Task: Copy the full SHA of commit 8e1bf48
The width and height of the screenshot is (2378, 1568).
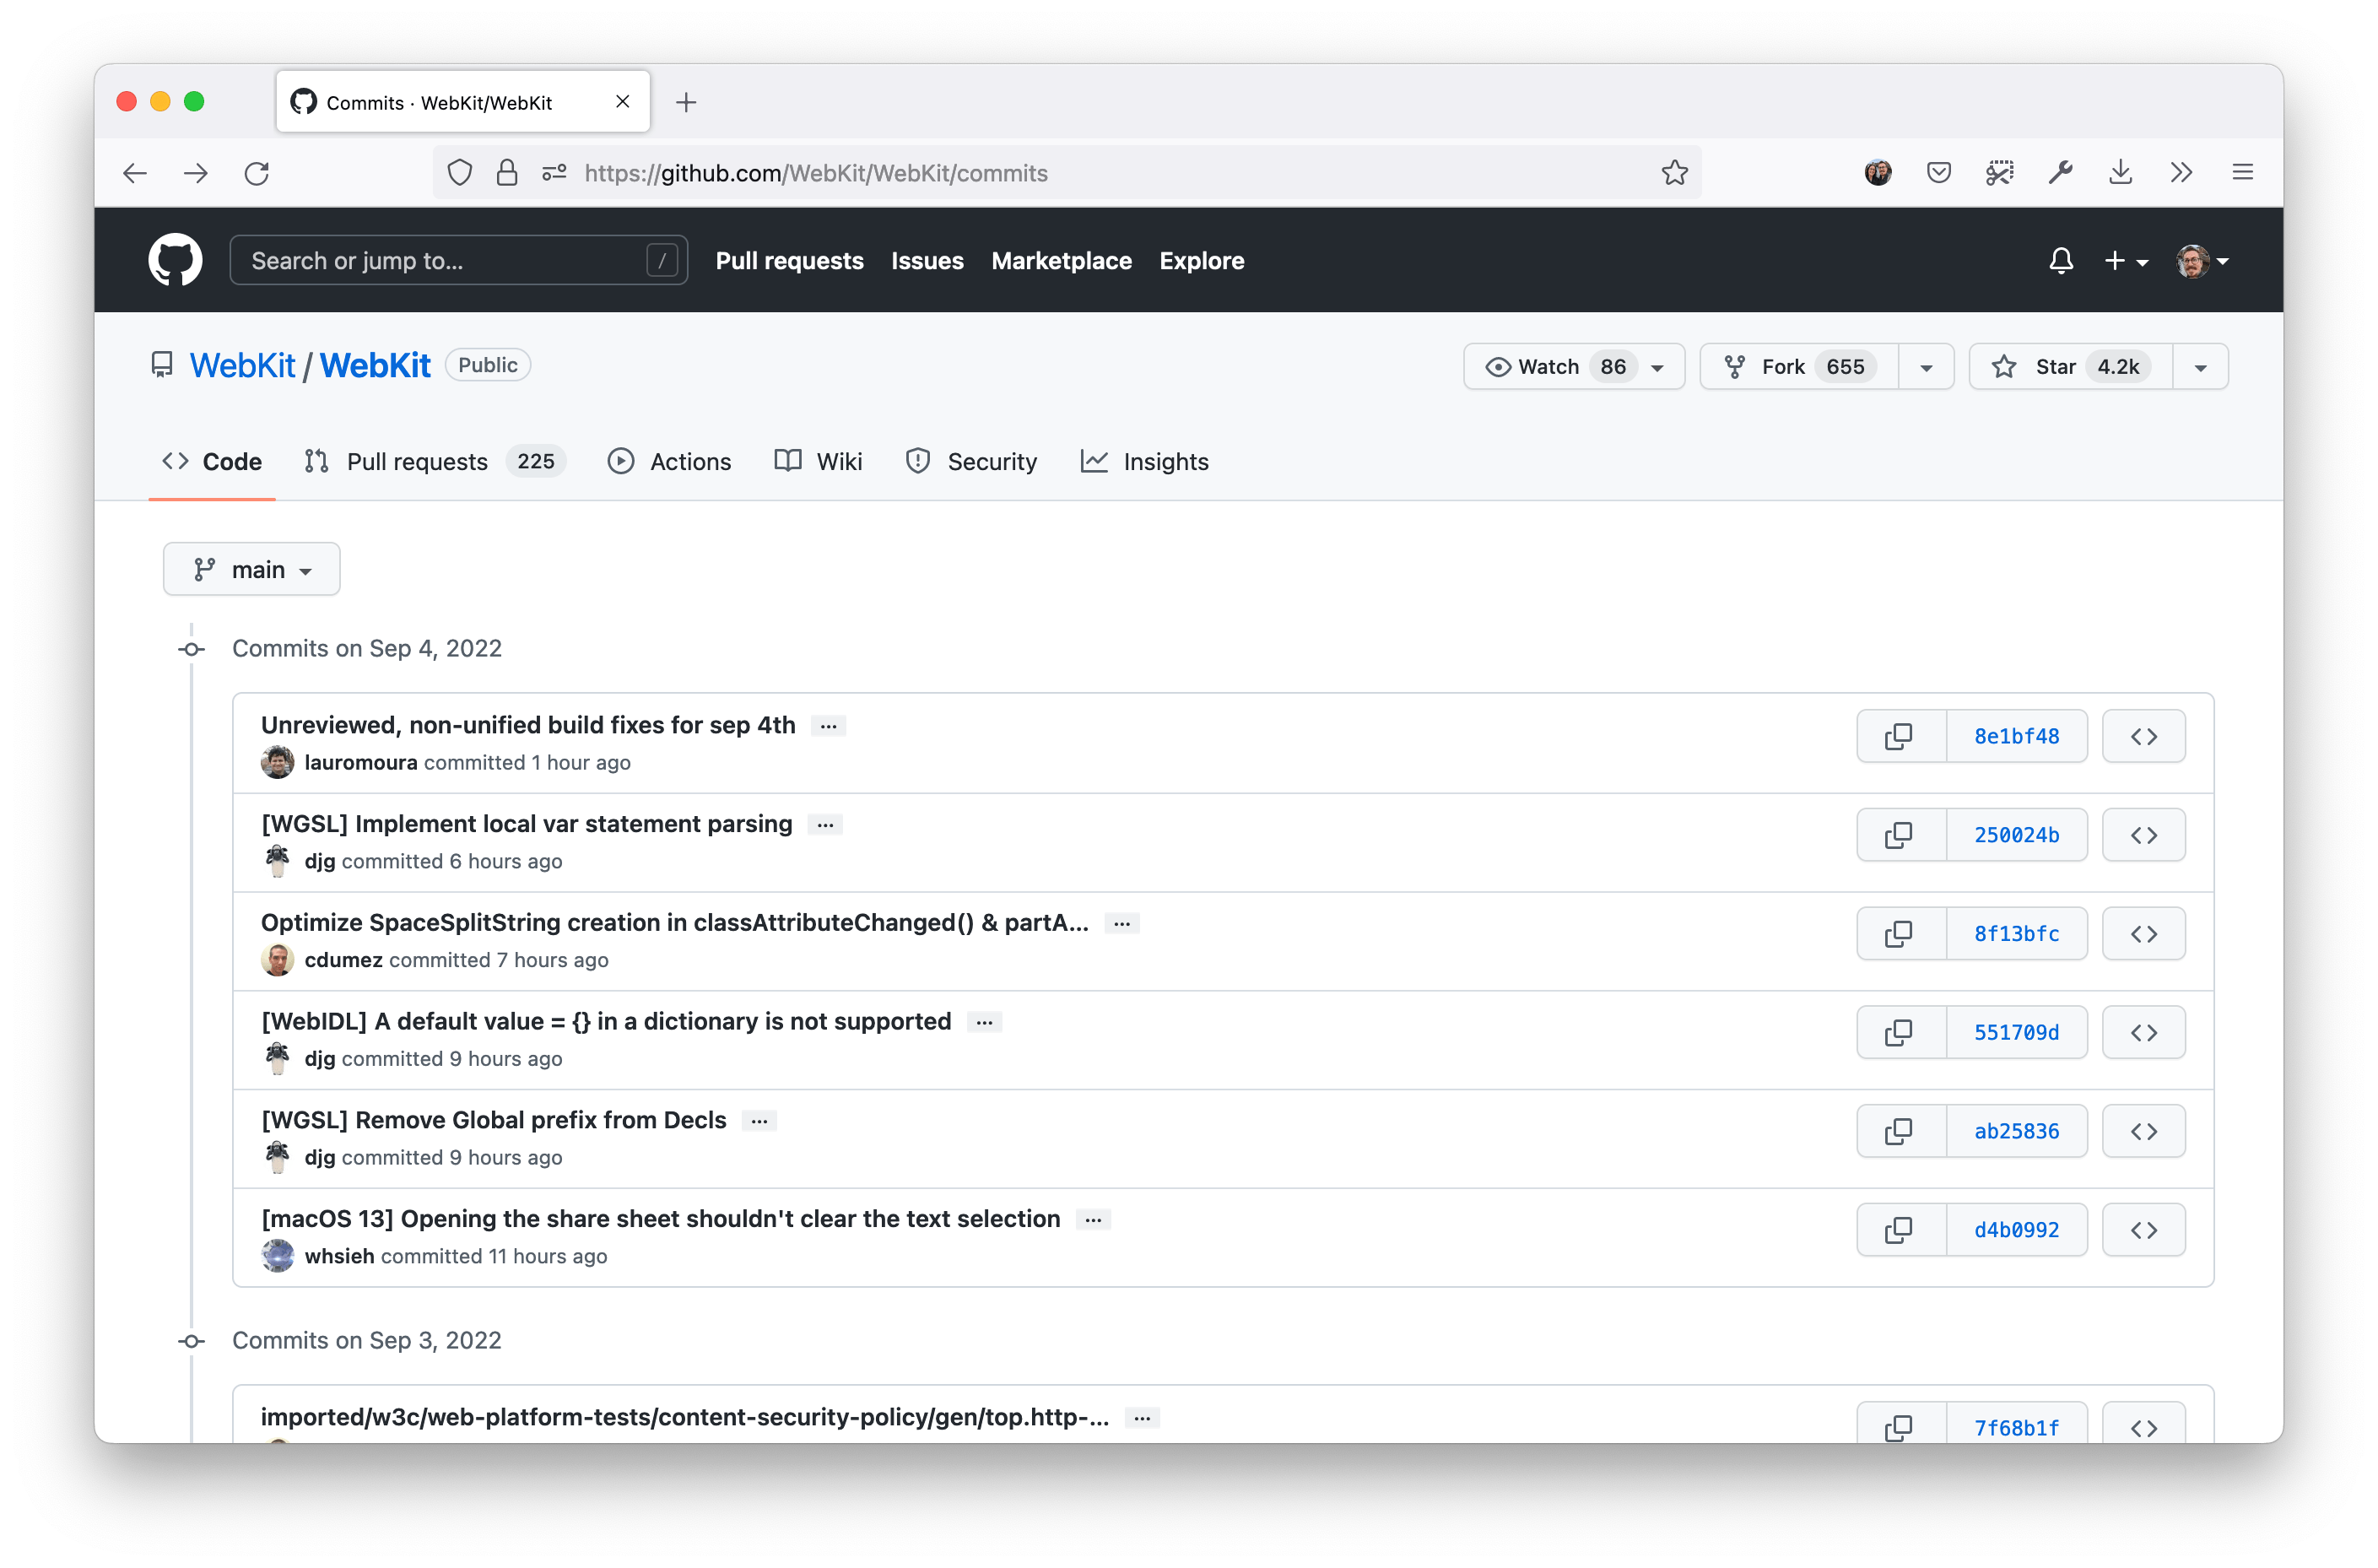Action: pos(1899,736)
